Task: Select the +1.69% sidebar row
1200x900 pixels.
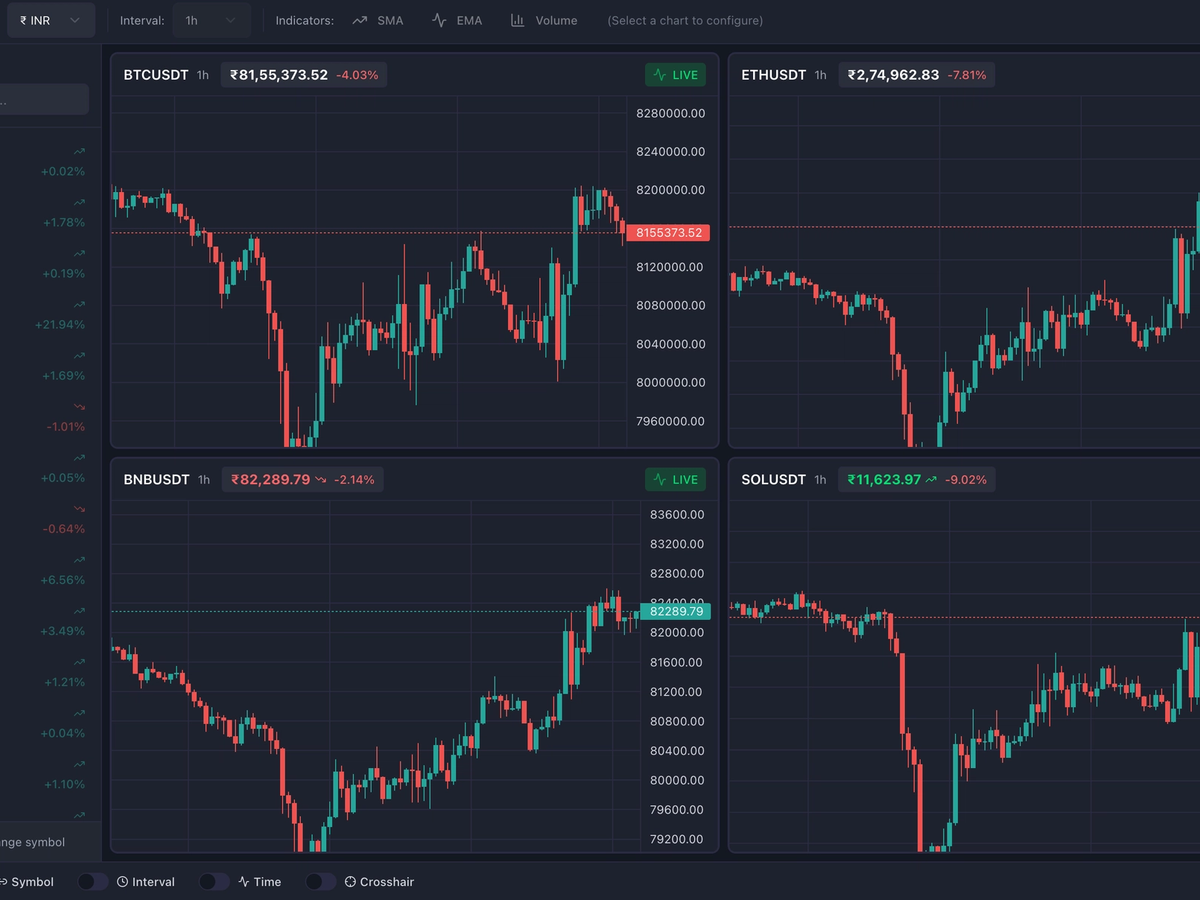Action: pos(50,365)
